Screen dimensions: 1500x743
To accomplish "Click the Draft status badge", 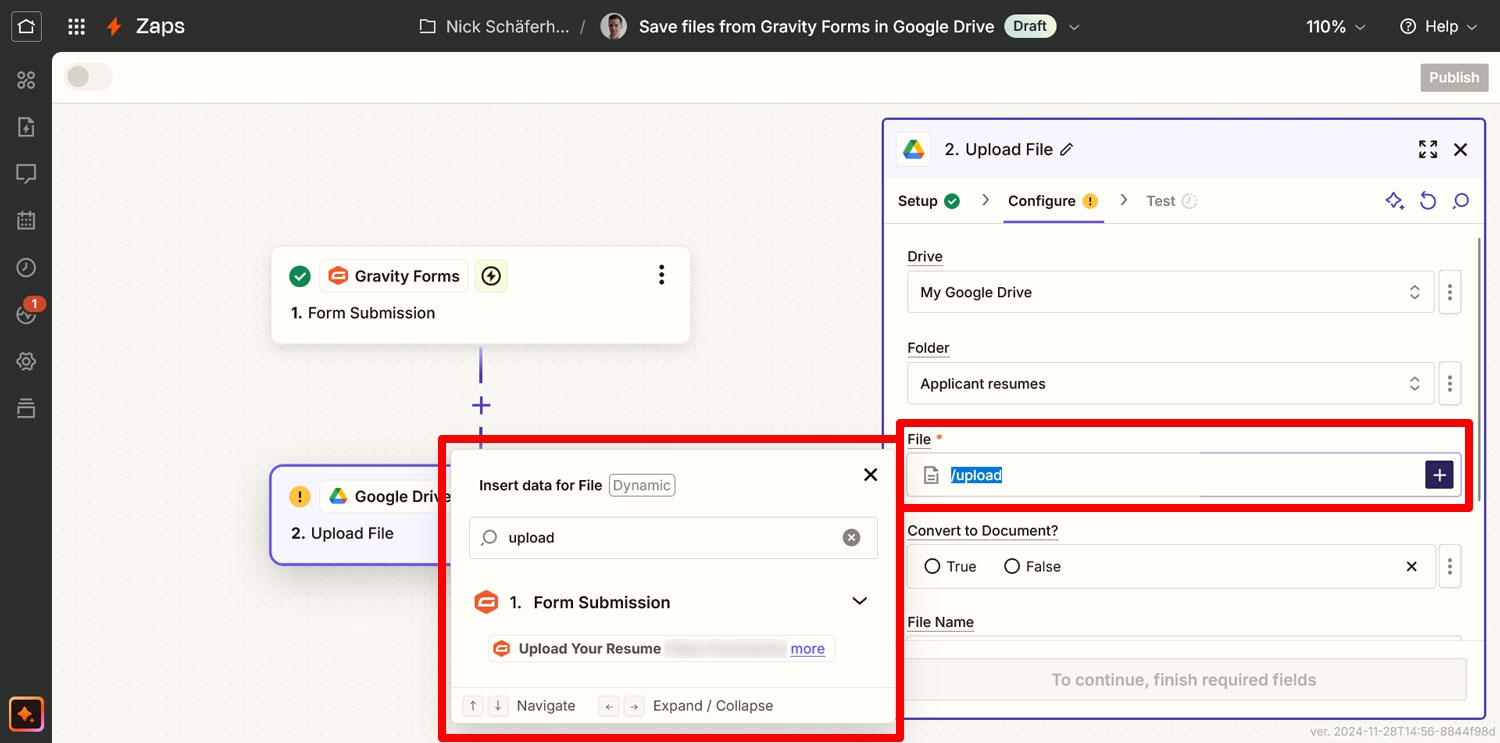I will tap(1029, 26).
